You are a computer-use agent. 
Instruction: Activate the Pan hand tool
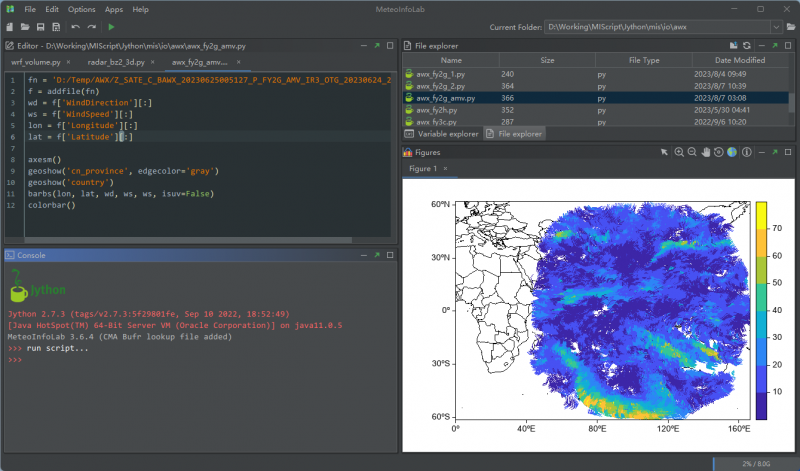coord(705,152)
